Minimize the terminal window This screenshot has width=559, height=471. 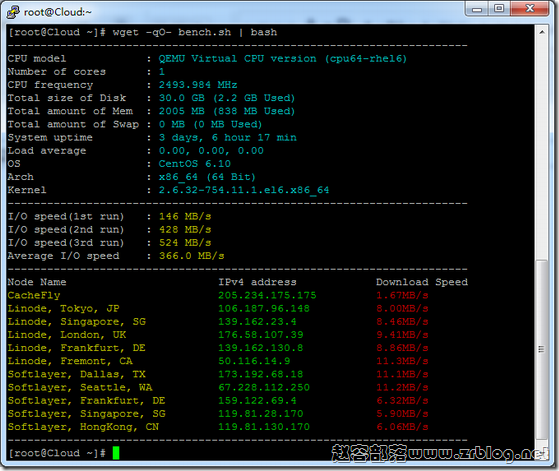click(x=476, y=9)
